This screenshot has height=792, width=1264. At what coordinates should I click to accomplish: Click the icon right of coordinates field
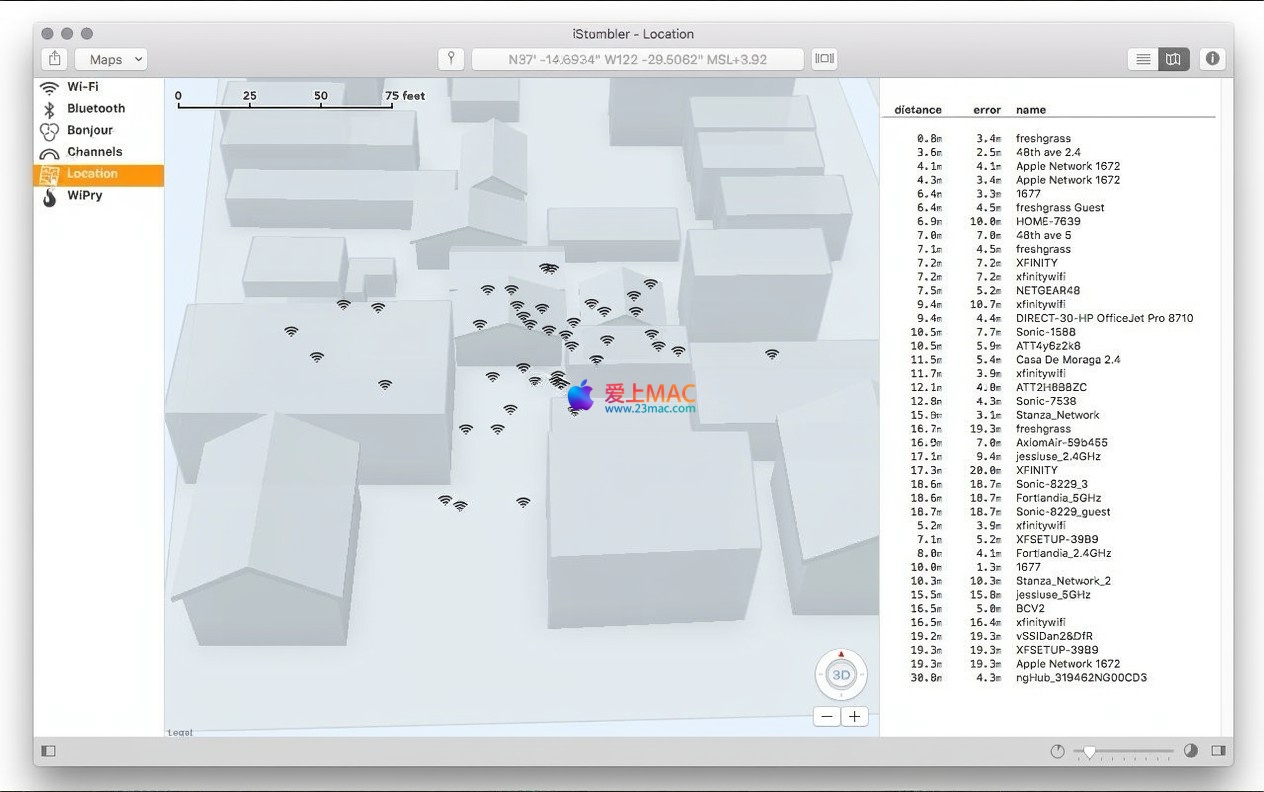(x=824, y=59)
